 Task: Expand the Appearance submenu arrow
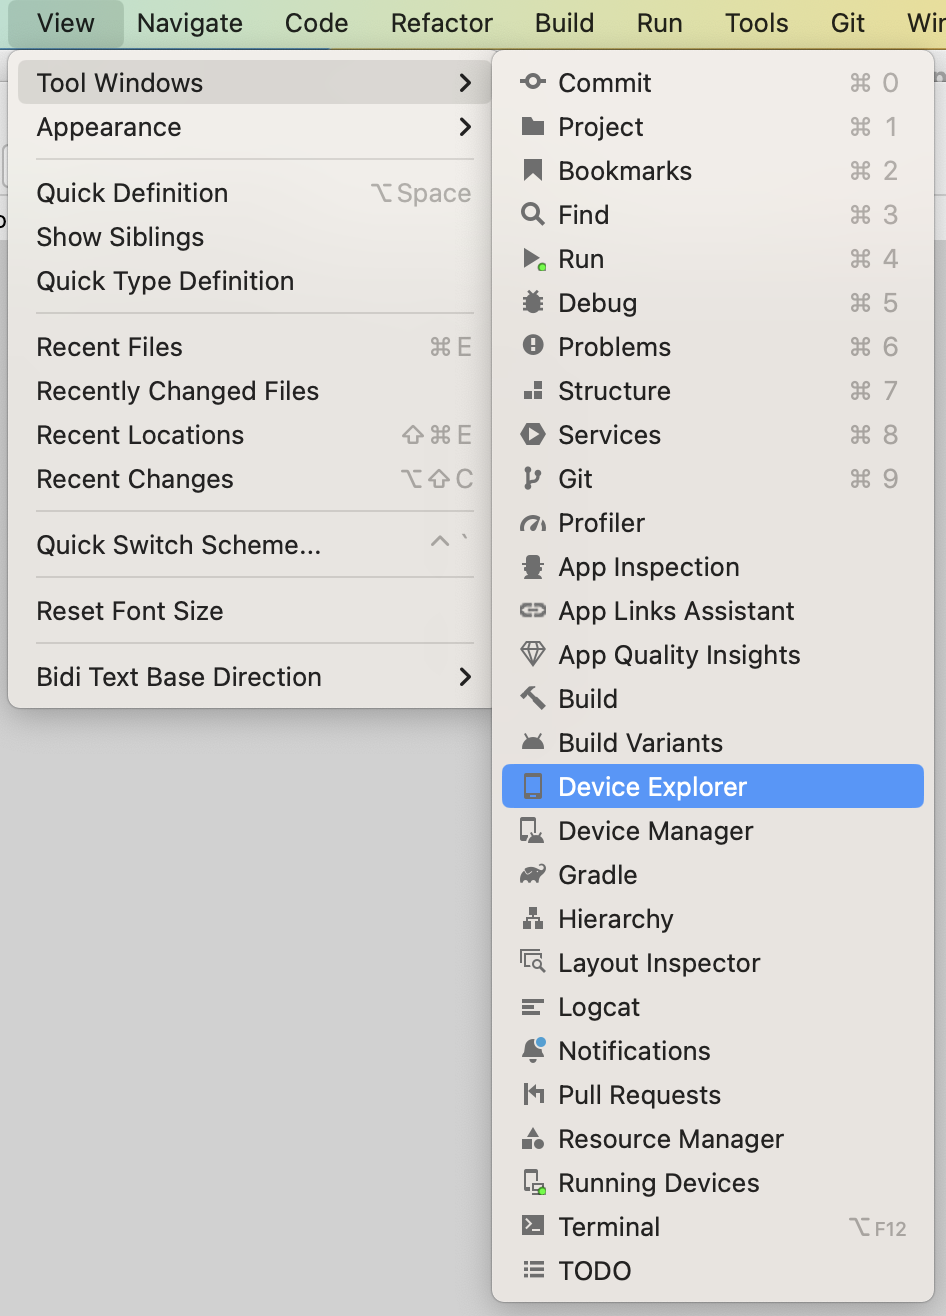coord(465,127)
